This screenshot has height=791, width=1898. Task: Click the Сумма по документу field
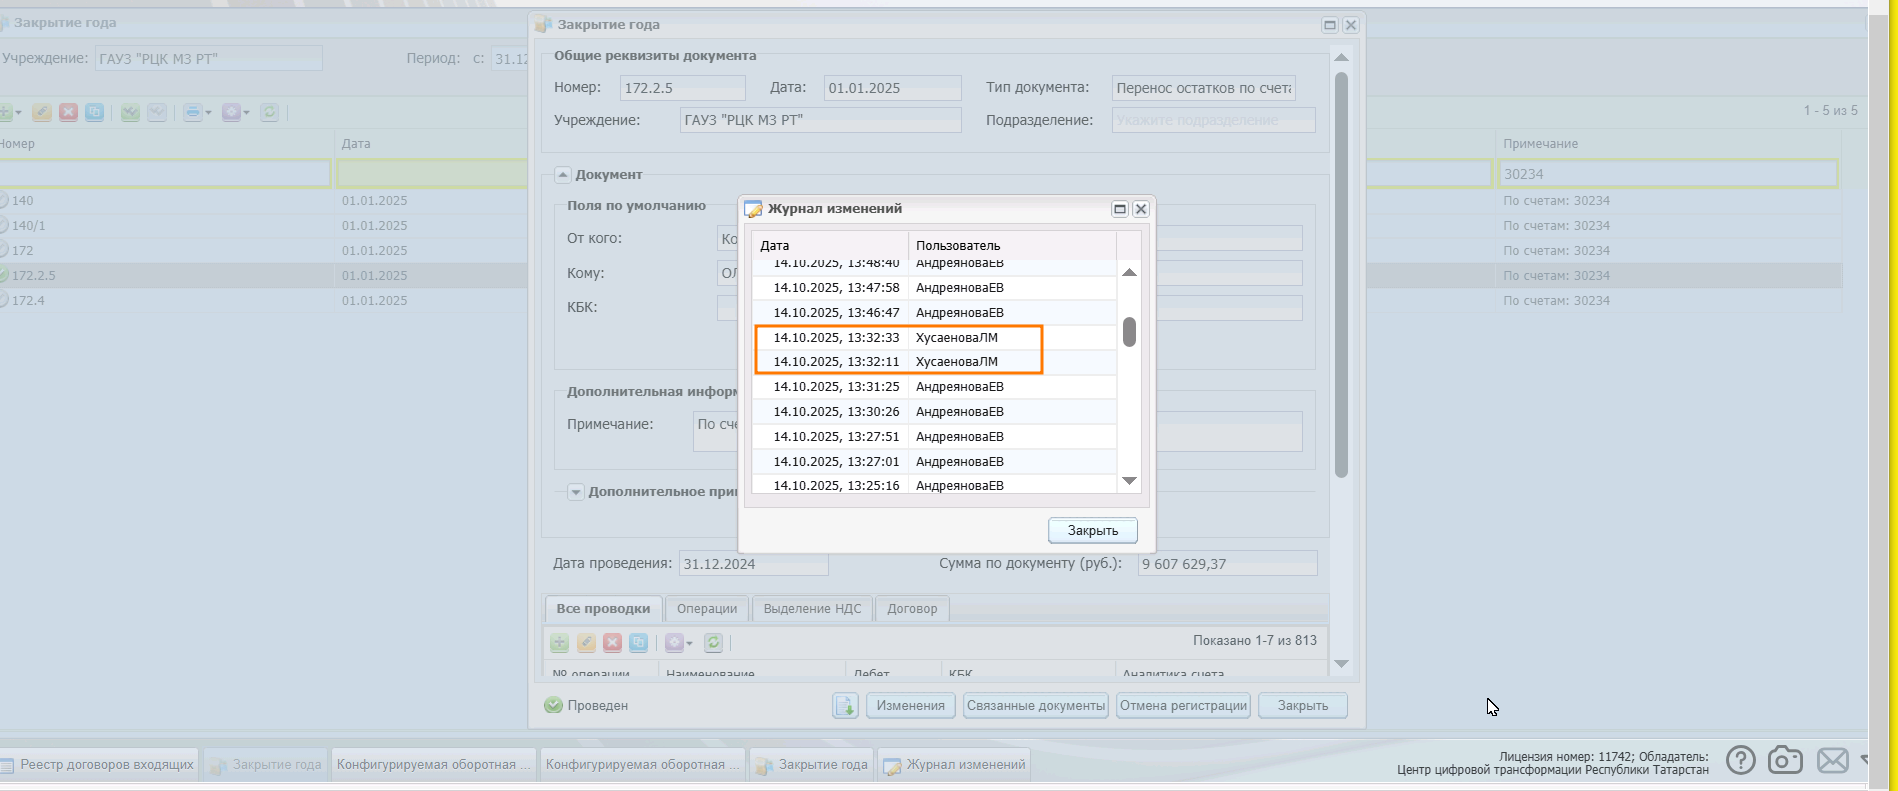pos(1227,564)
